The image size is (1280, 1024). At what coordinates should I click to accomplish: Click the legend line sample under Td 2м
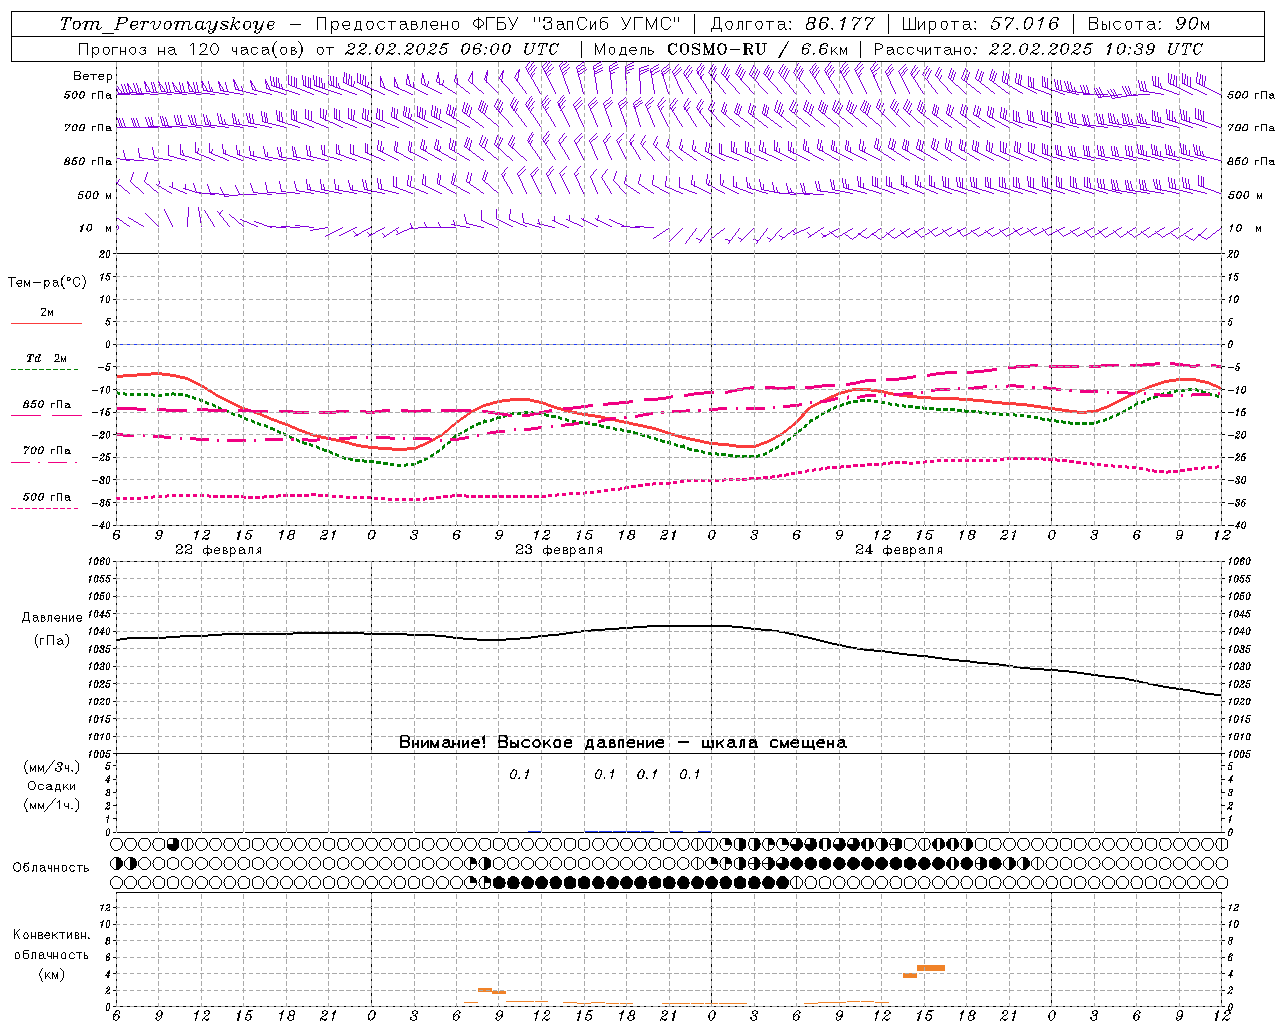(44, 370)
